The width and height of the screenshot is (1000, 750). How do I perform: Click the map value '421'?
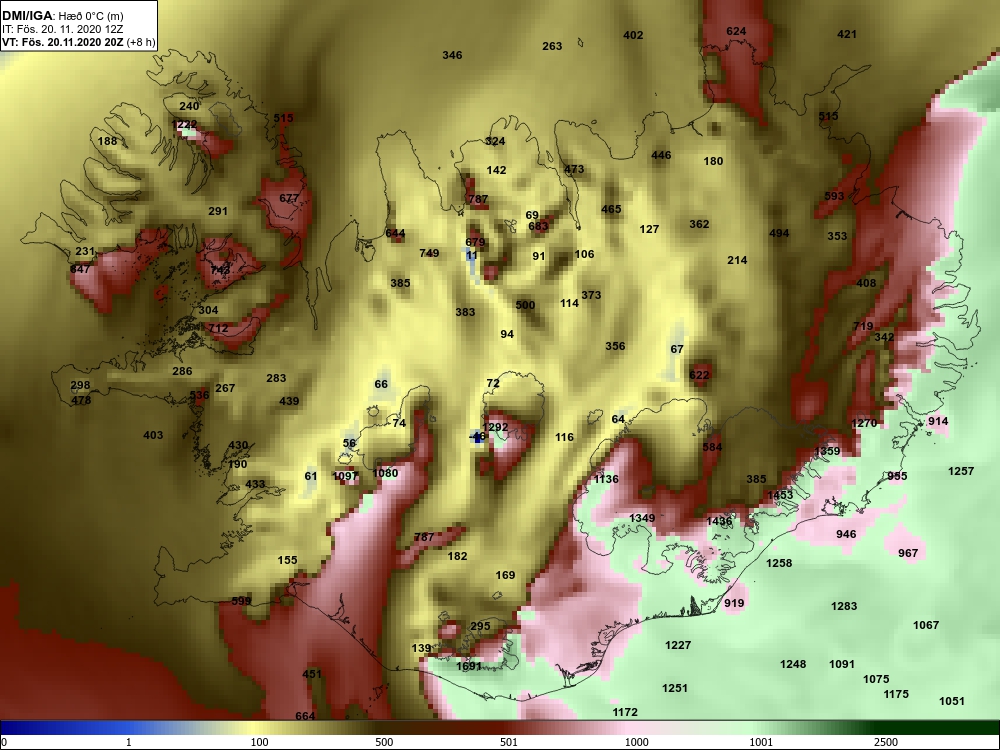[847, 34]
